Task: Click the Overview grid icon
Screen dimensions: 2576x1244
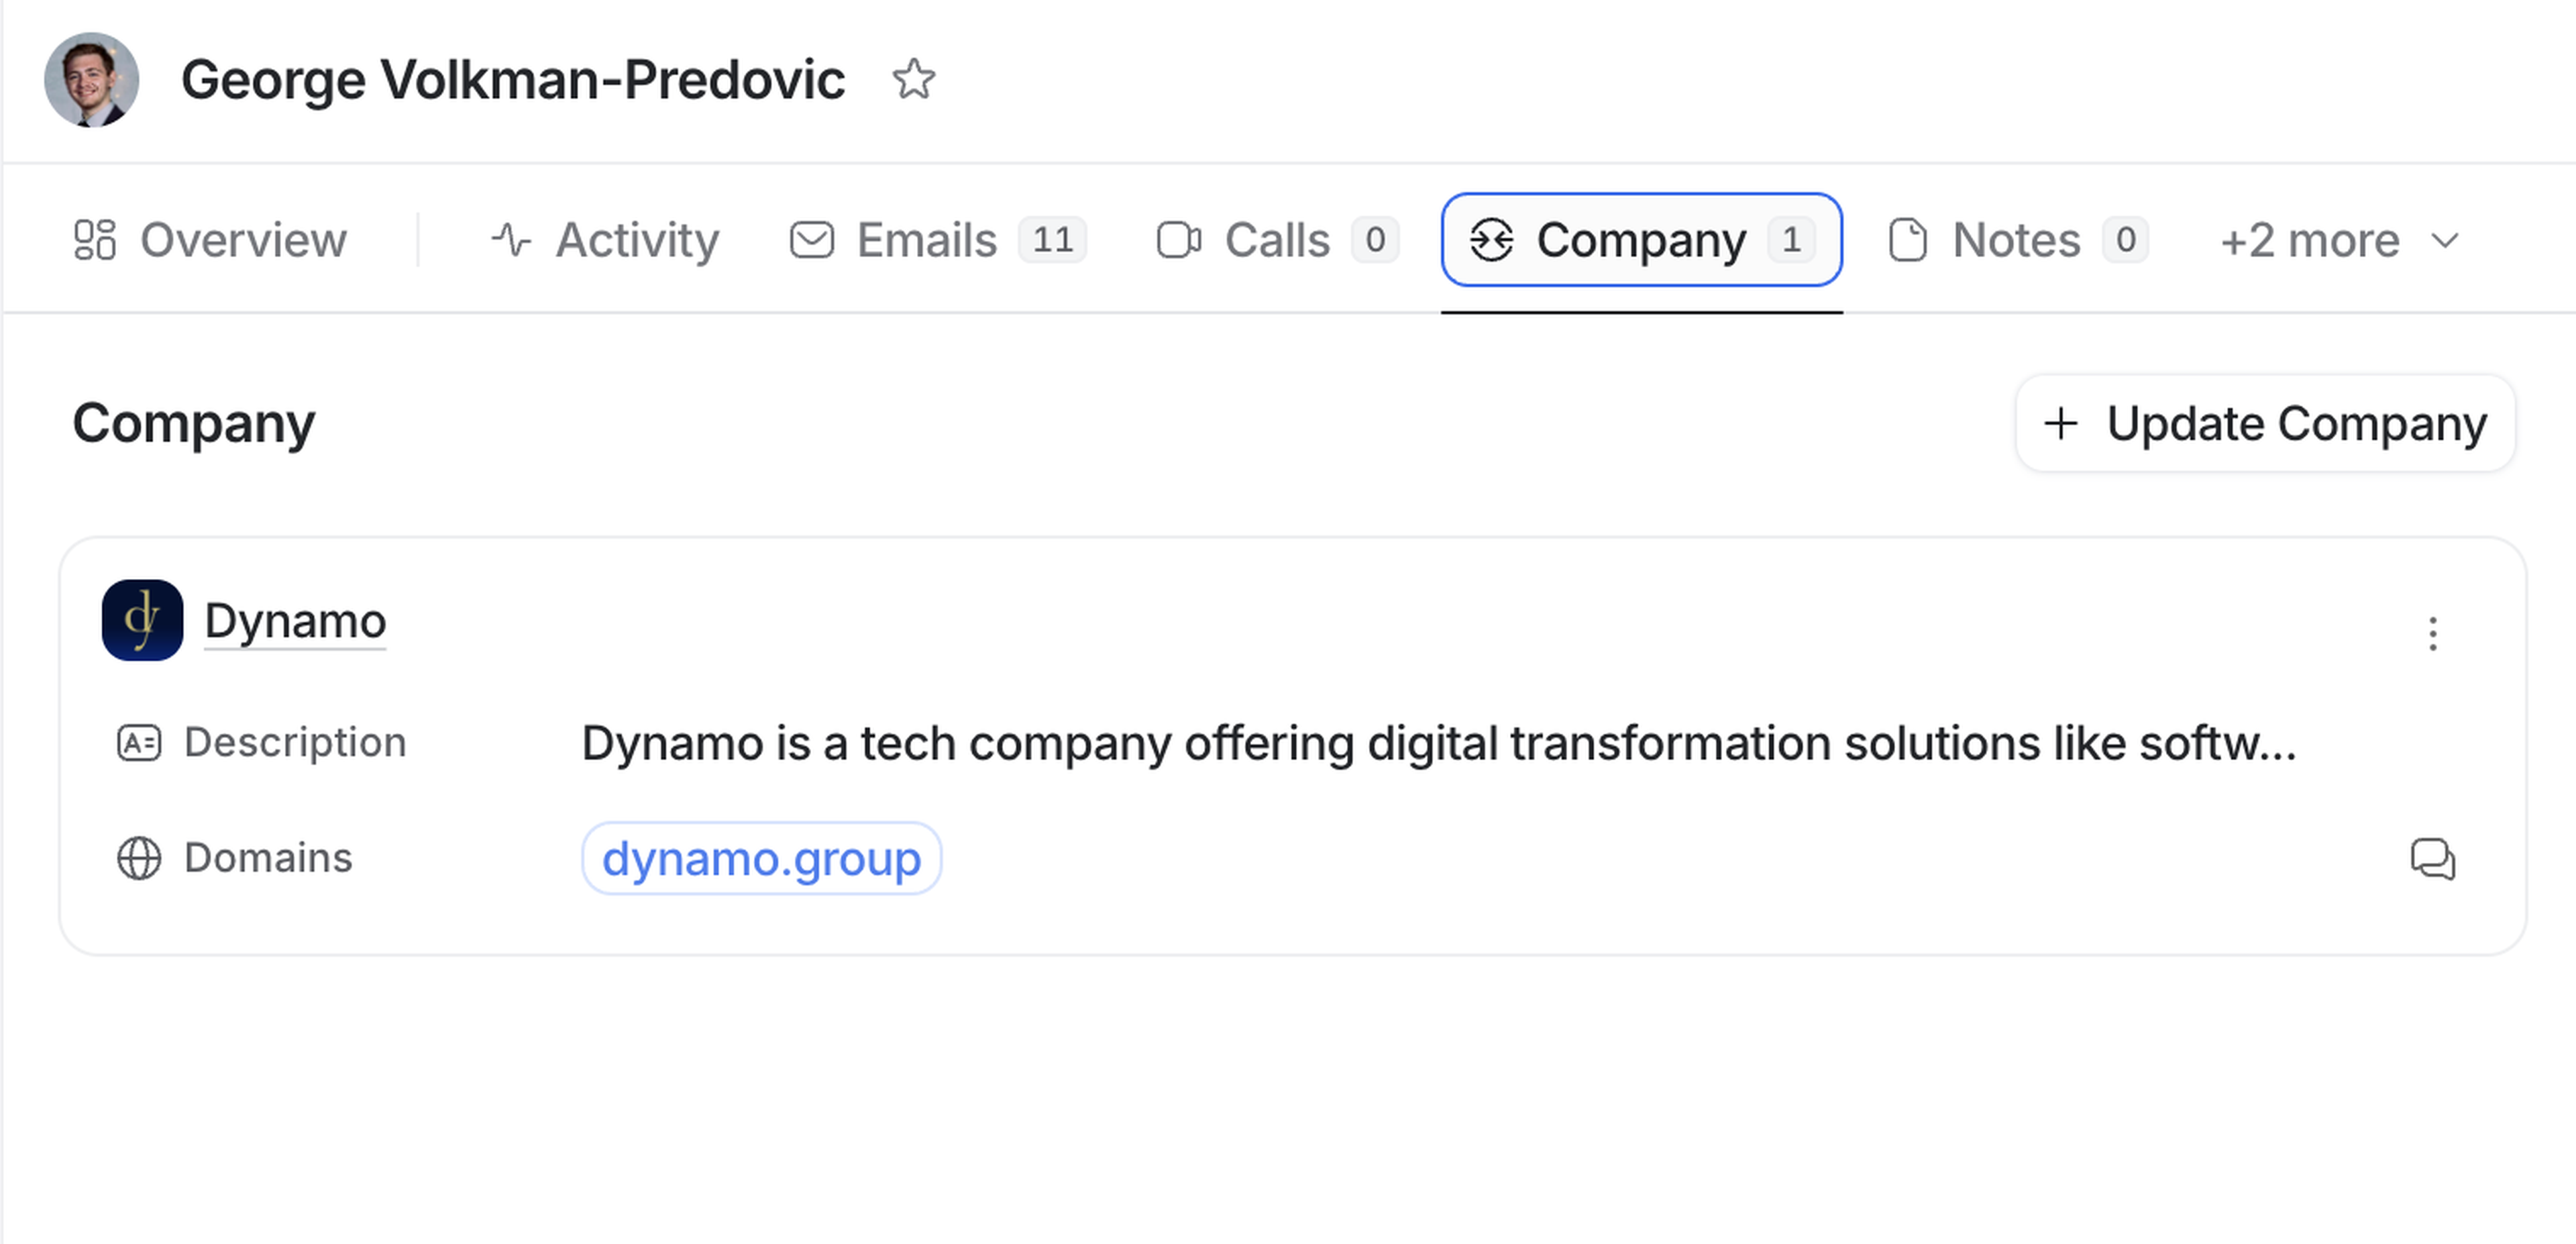Action: pos(95,240)
